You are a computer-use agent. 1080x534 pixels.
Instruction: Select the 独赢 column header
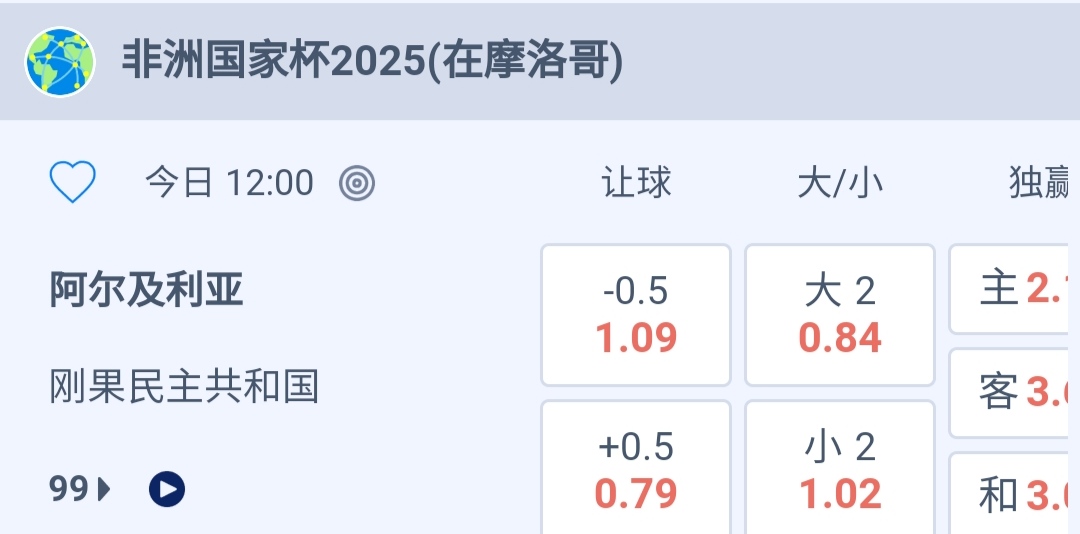coord(1040,183)
